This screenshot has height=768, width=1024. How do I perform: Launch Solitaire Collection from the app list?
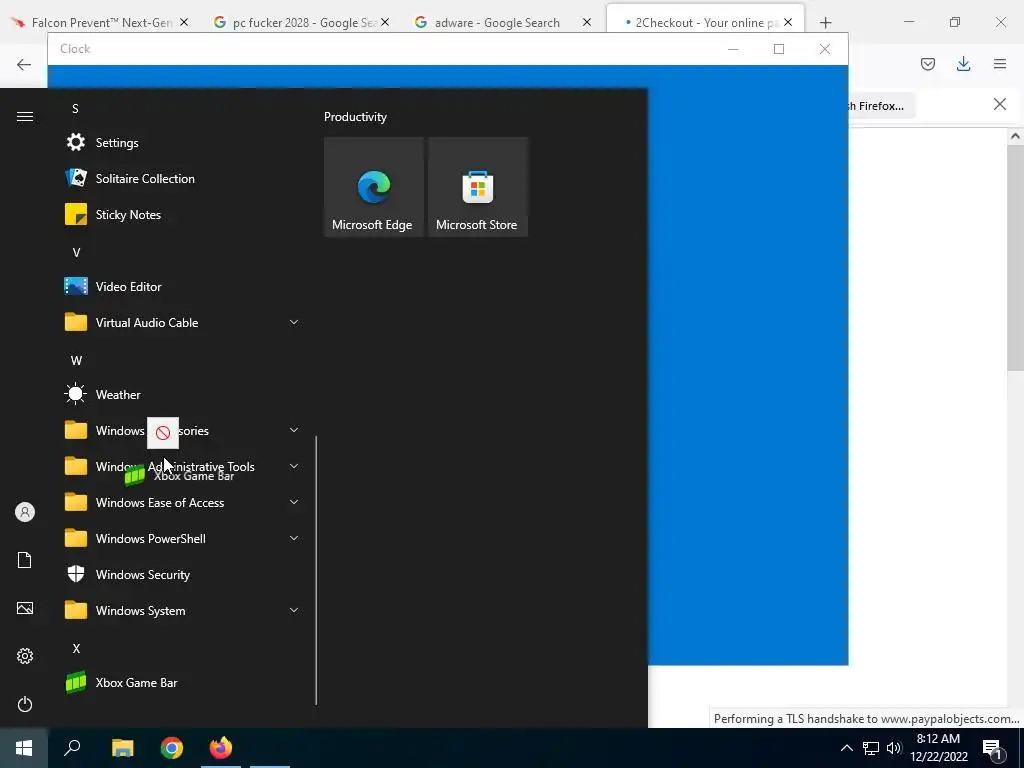(183, 178)
